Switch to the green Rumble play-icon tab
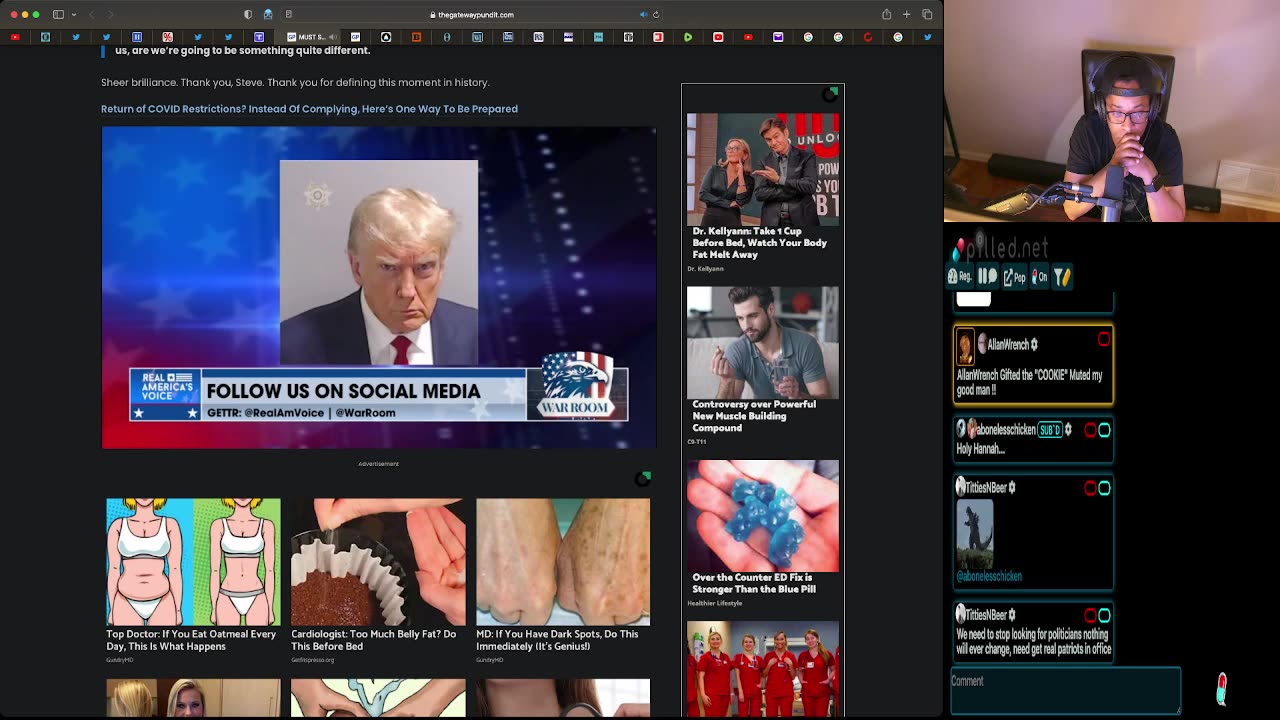 coord(688,37)
